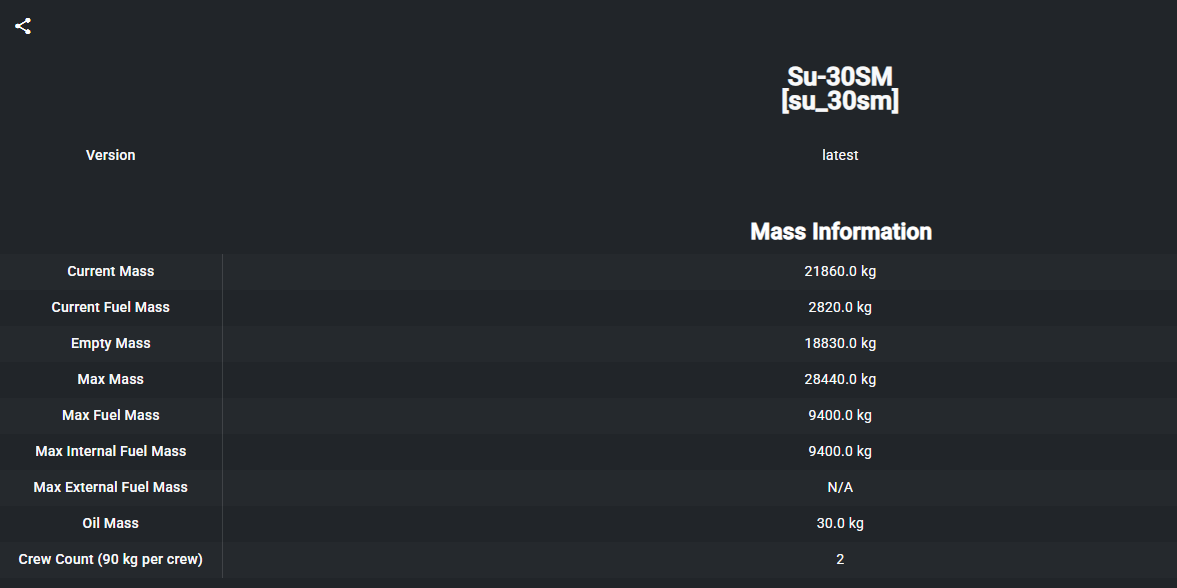Click the 'latest' version value
The width and height of the screenshot is (1177, 588).
(840, 155)
